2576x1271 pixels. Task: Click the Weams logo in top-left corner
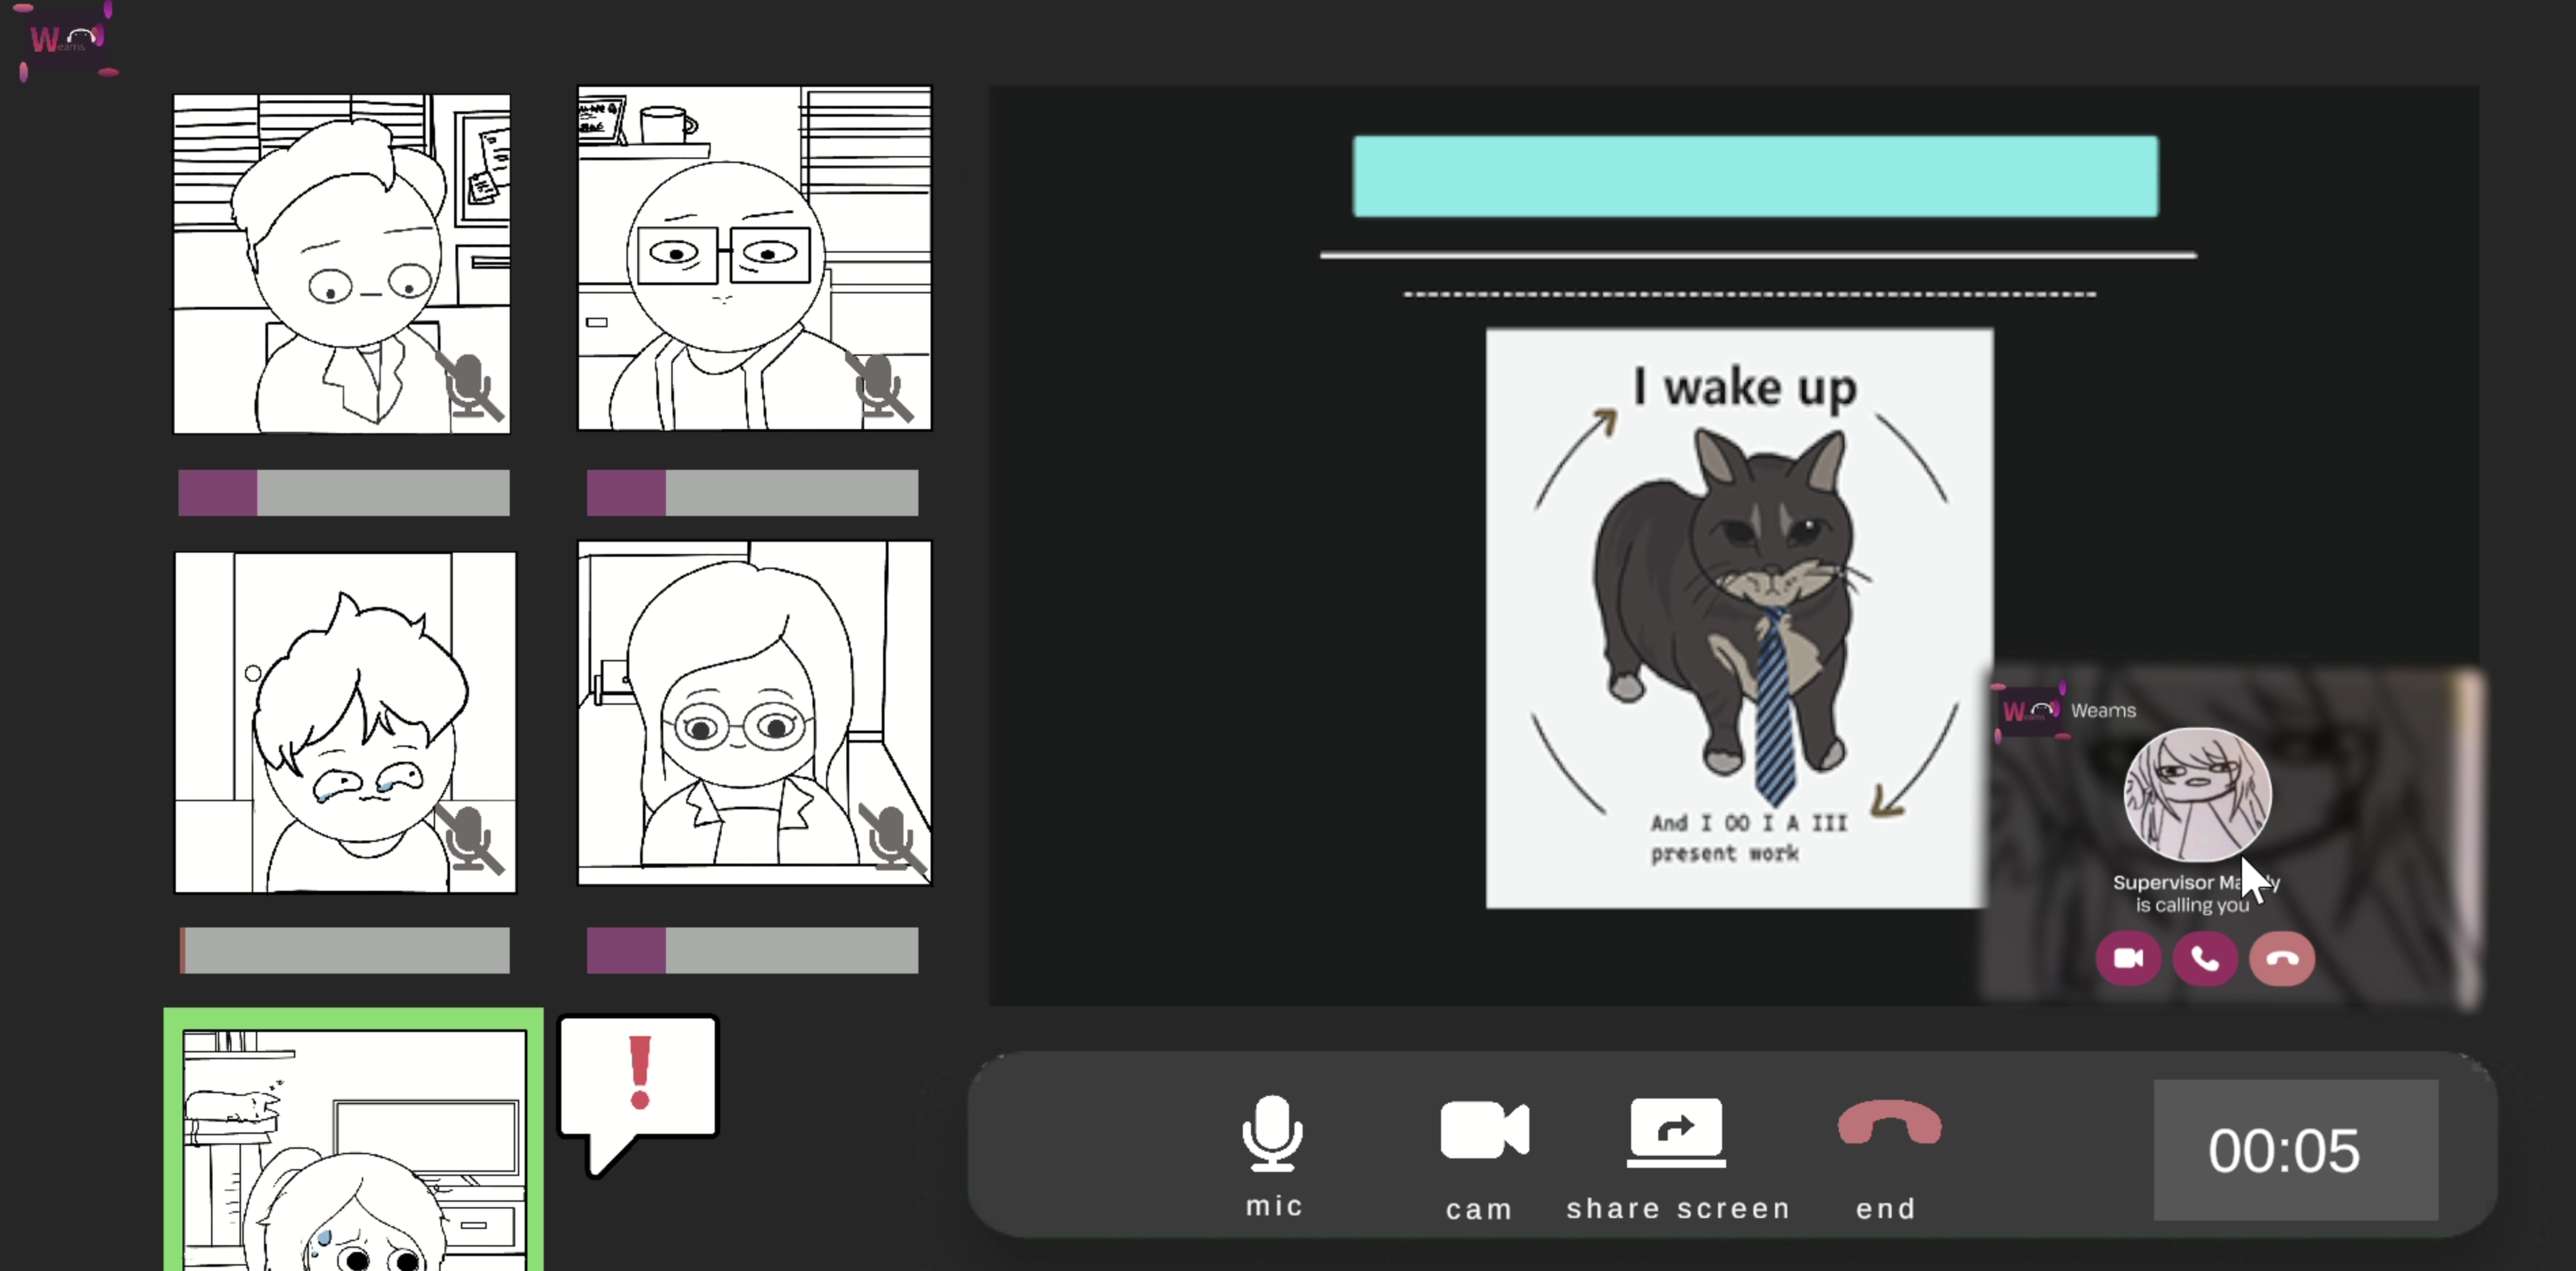[65, 40]
